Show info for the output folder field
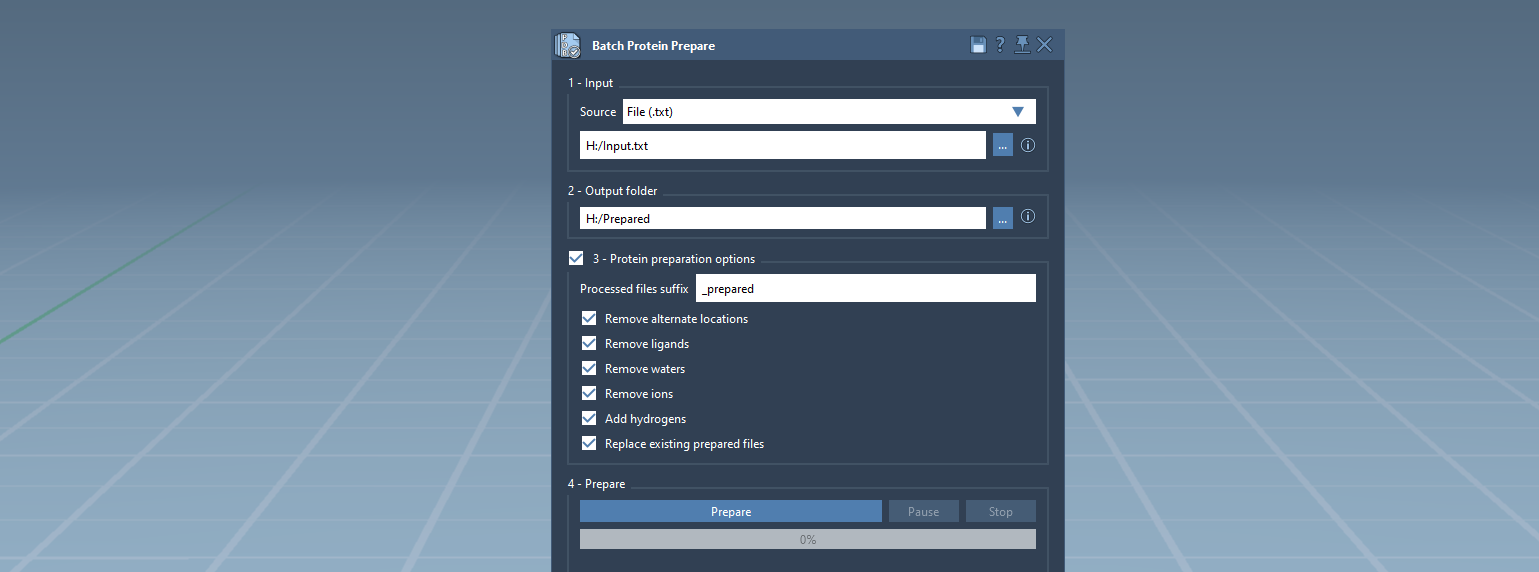1539x572 pixels. pos(1027,217)
